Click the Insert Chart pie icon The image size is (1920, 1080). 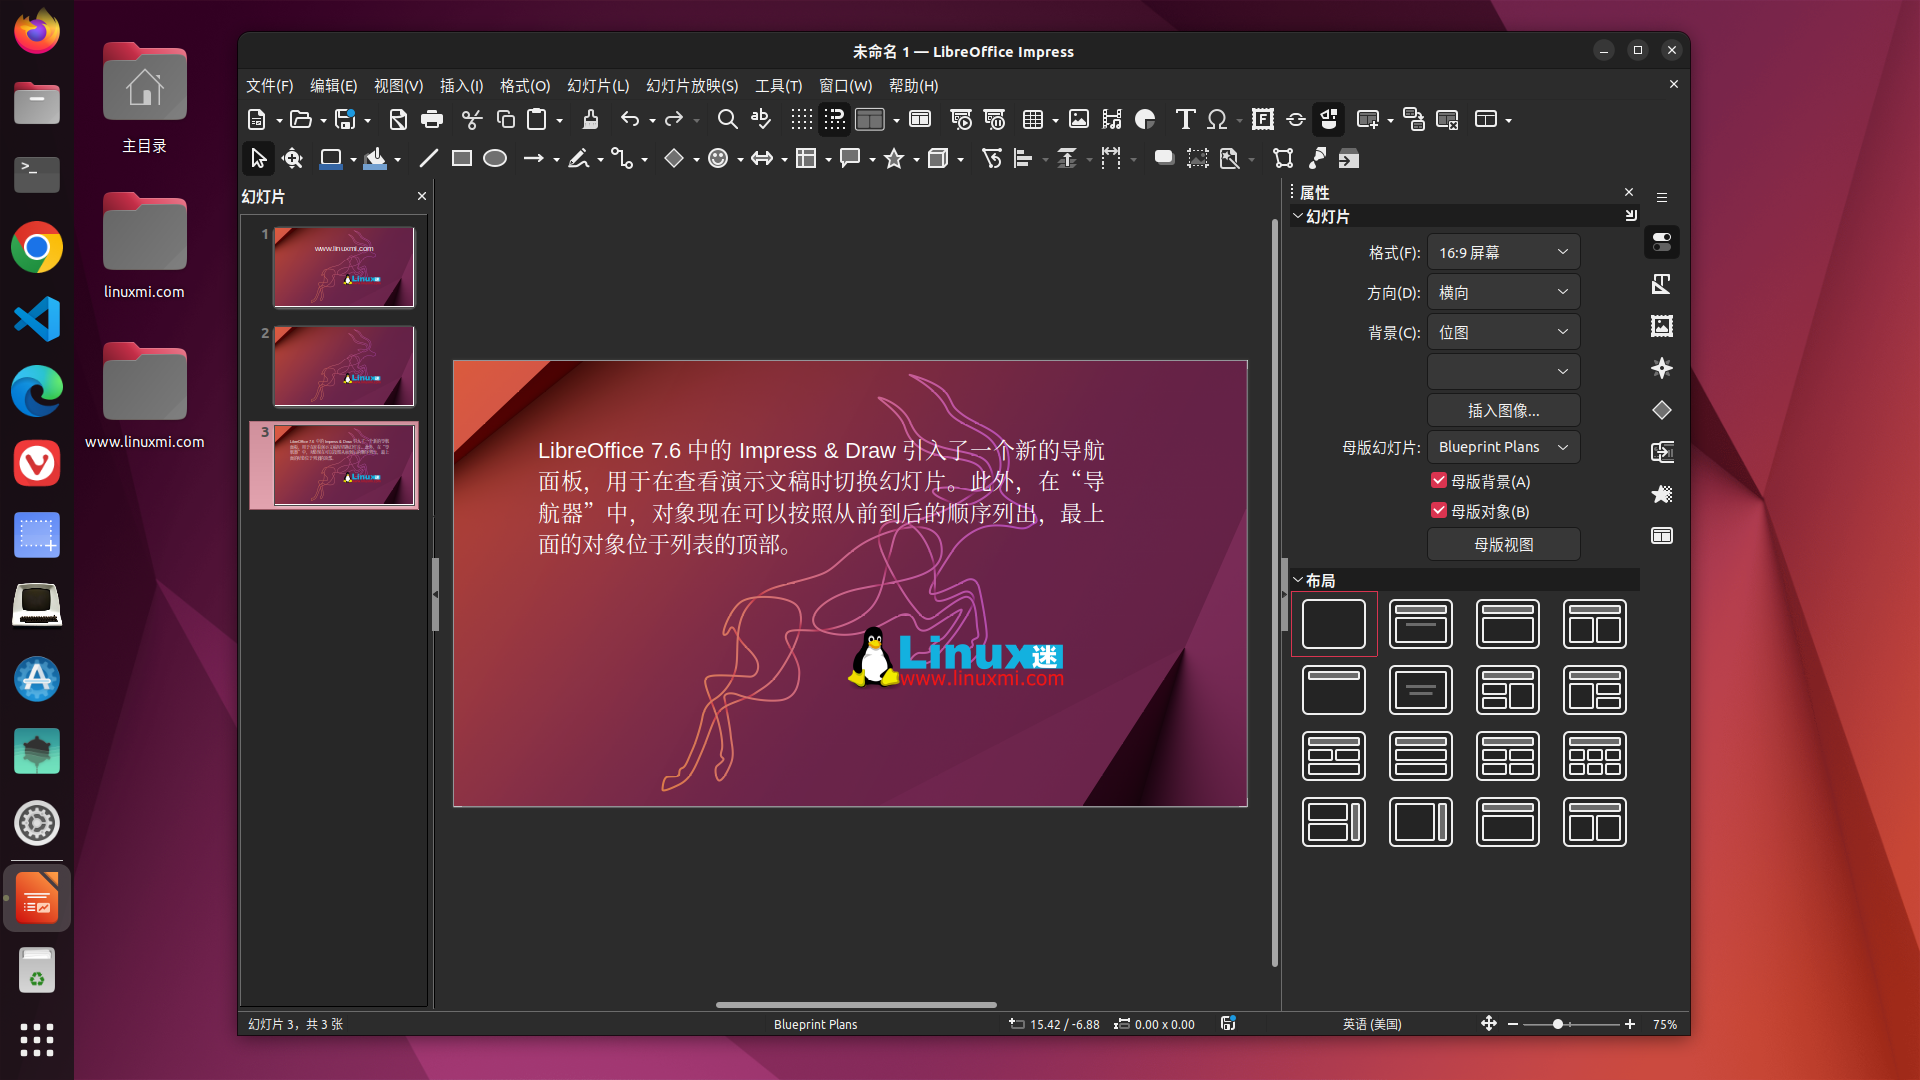pyautogui.click(x=1146, y=120)
